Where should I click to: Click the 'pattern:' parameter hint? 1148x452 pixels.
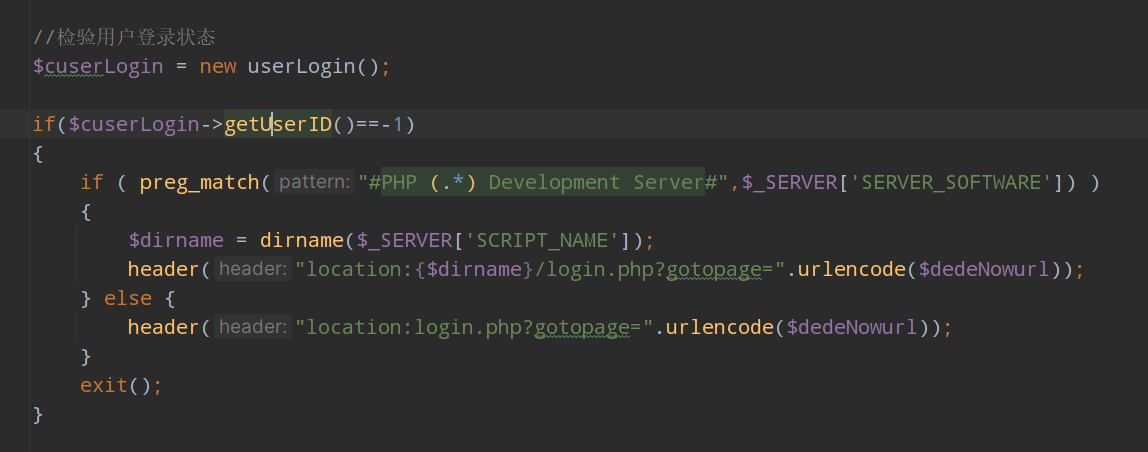[x=315, y=182]
